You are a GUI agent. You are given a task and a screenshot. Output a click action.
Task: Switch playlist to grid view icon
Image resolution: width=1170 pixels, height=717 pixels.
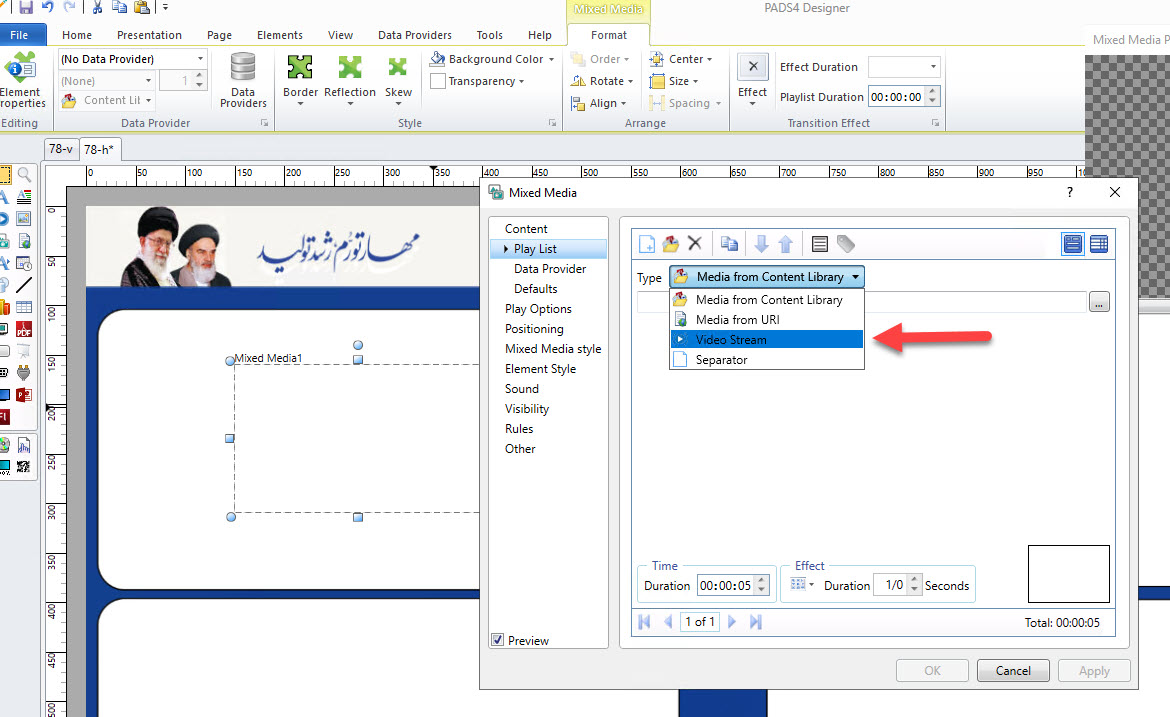tap(1099, 244)
